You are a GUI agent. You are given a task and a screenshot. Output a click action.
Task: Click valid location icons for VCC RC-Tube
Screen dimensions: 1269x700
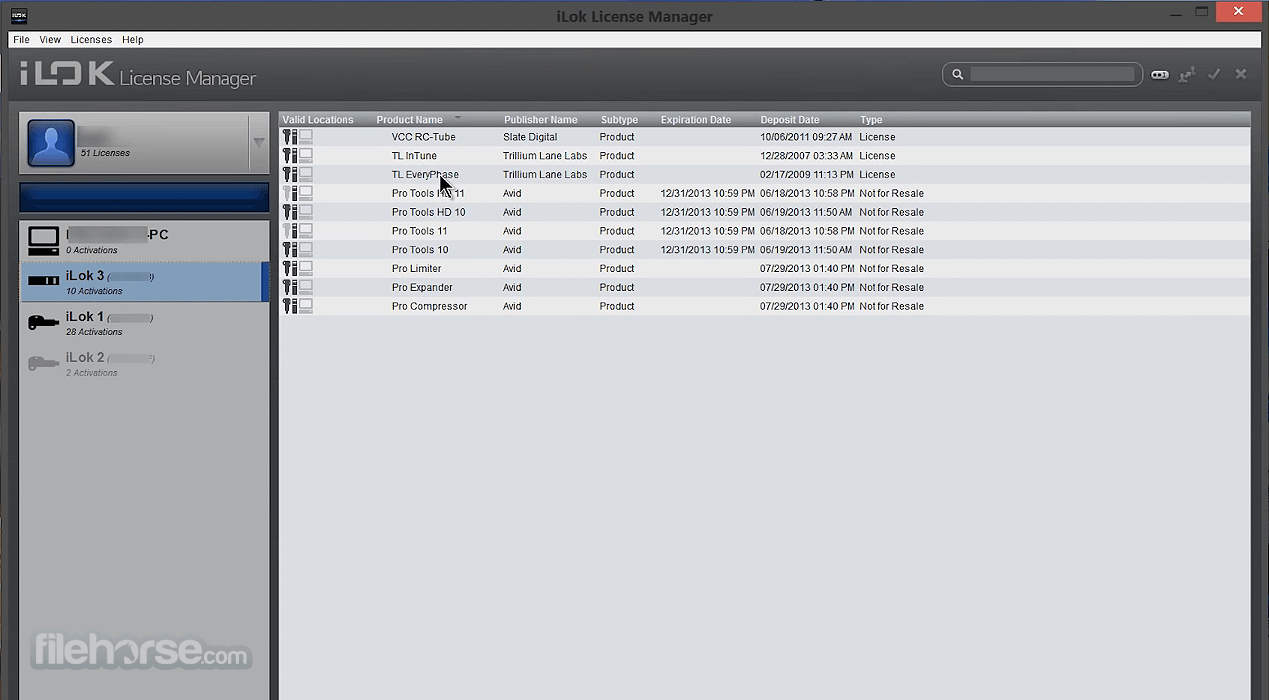pyautogui.click(x=297, y=137)
